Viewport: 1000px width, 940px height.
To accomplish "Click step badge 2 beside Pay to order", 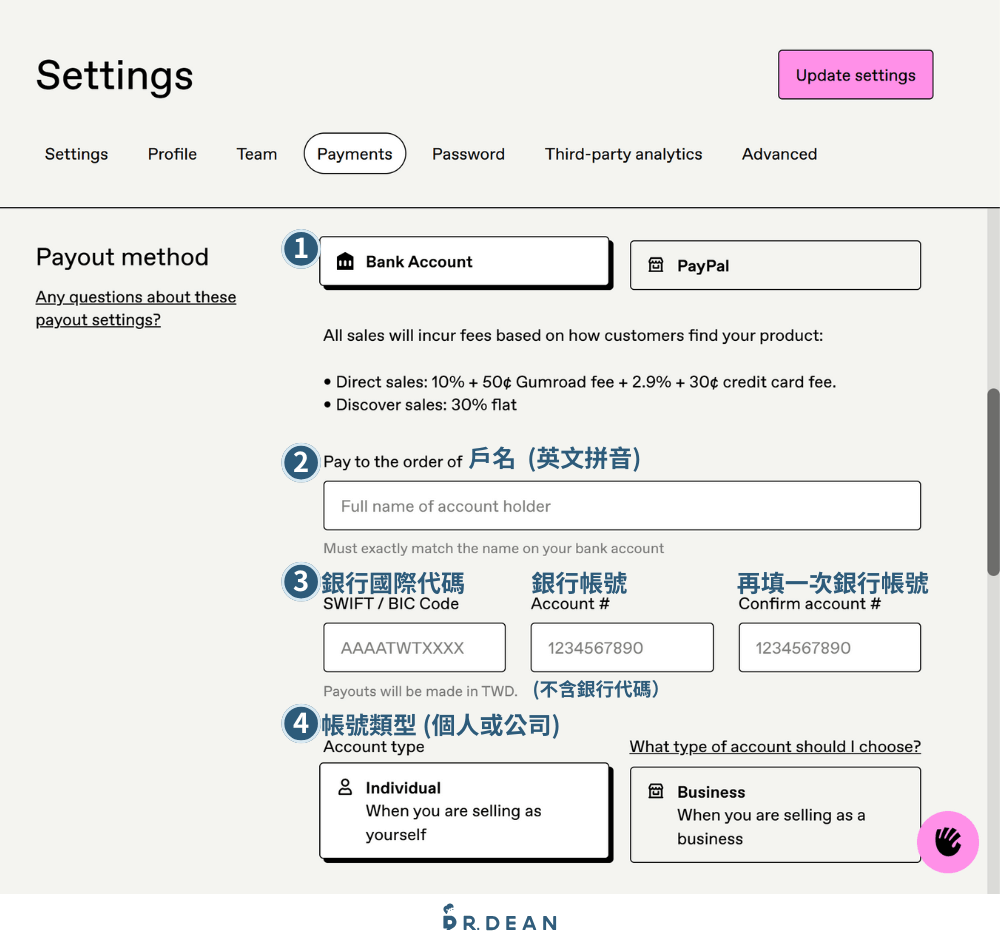I will pos(300,462).
